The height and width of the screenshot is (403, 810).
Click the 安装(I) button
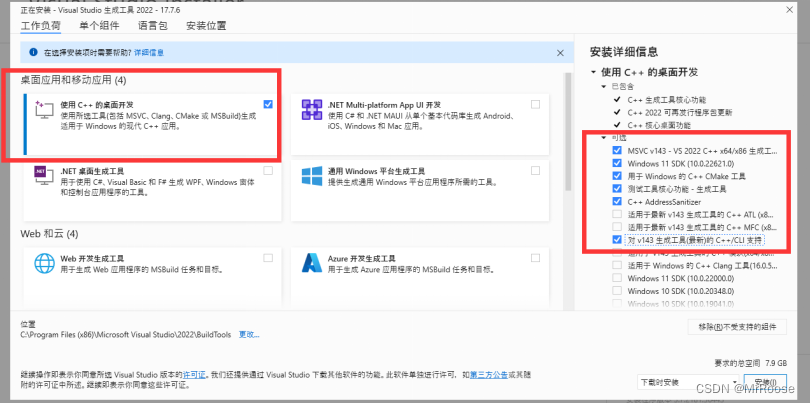766,383
